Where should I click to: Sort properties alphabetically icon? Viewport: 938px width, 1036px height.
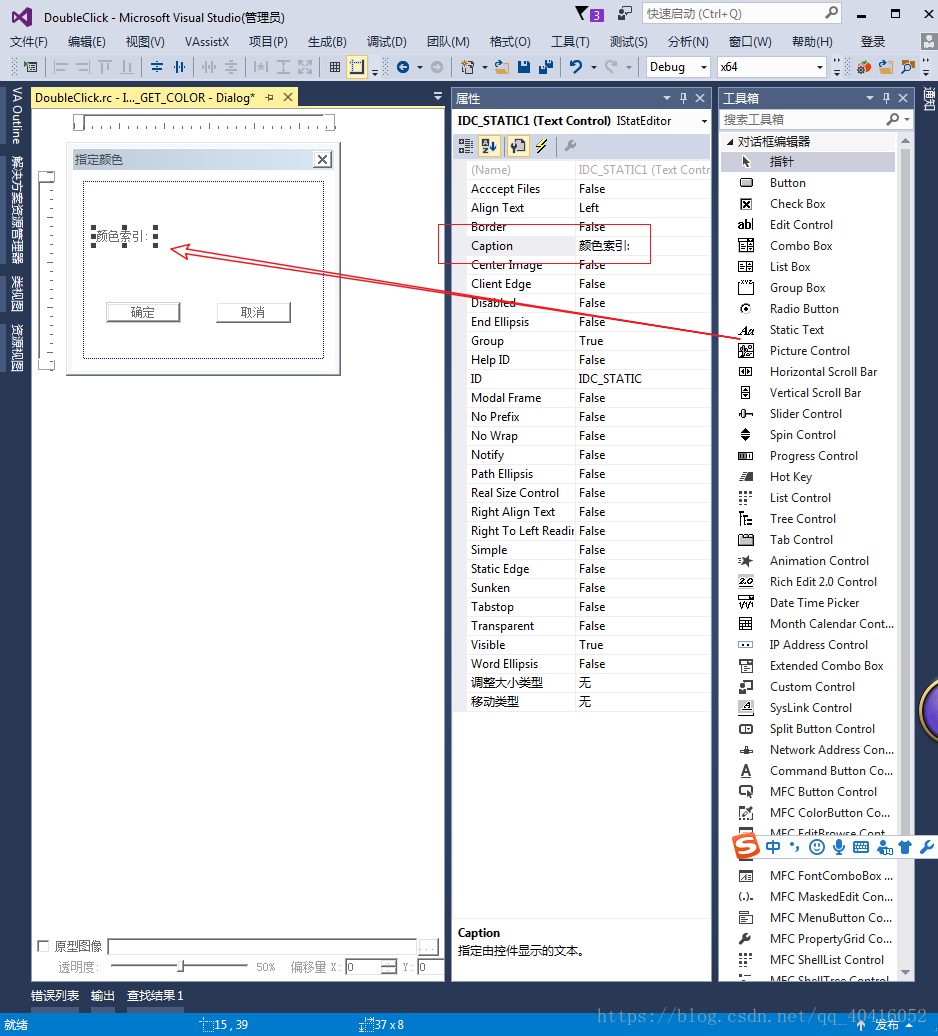click(489, 146)
